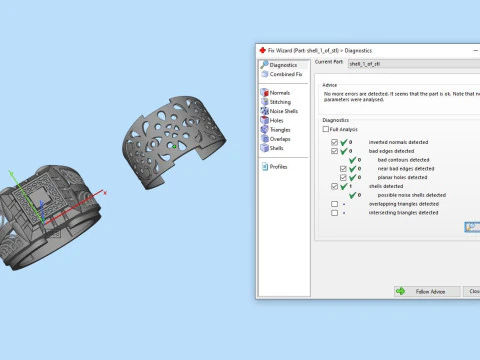Click the Current Part name field
480x360 pixels.
(414, 64)
